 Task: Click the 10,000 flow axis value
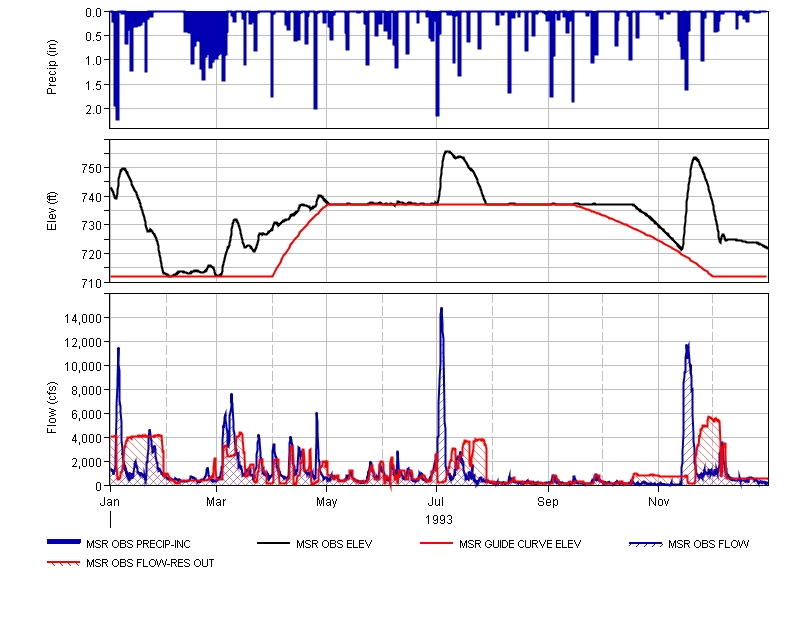pyautogui.click(x=83, y=367)
